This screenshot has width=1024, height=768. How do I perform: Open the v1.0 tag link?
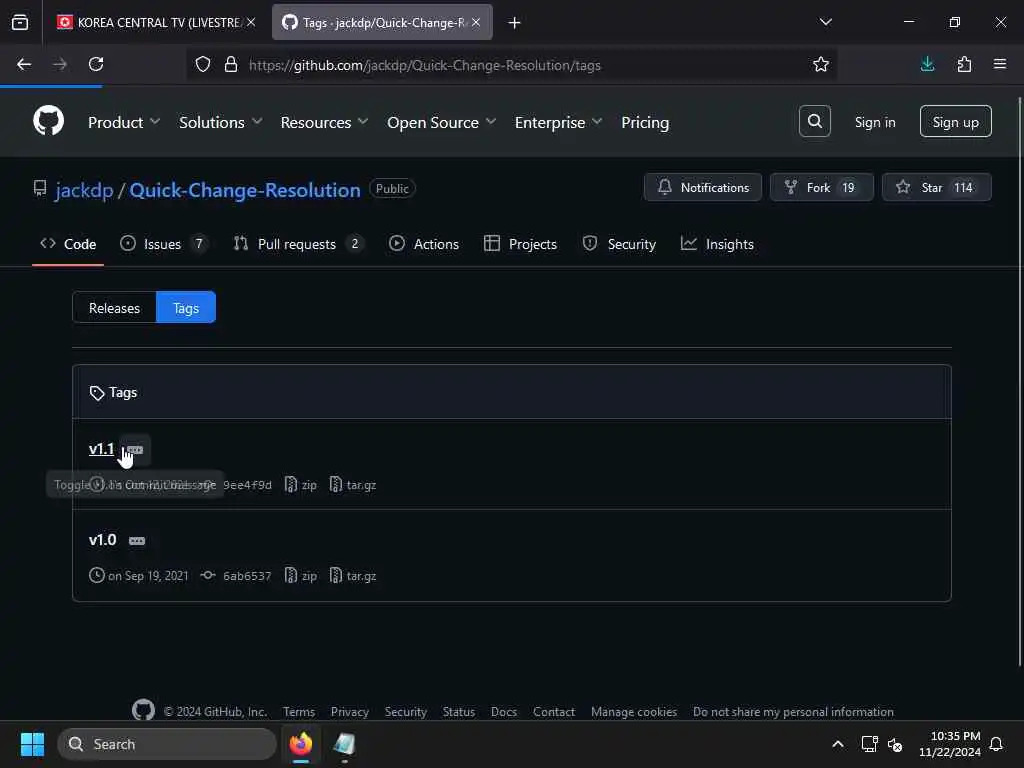coord(103,540)
